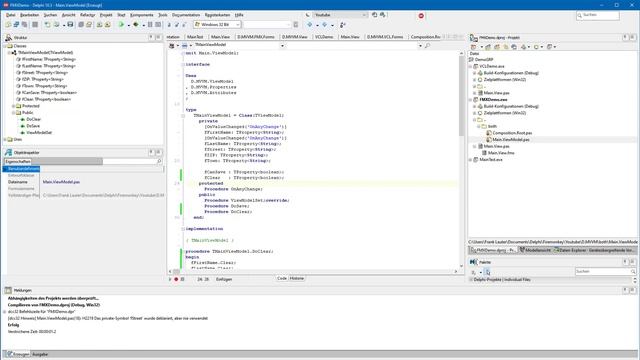
Task: Expand the Uses node in Struktur
Action: (5, 140)
